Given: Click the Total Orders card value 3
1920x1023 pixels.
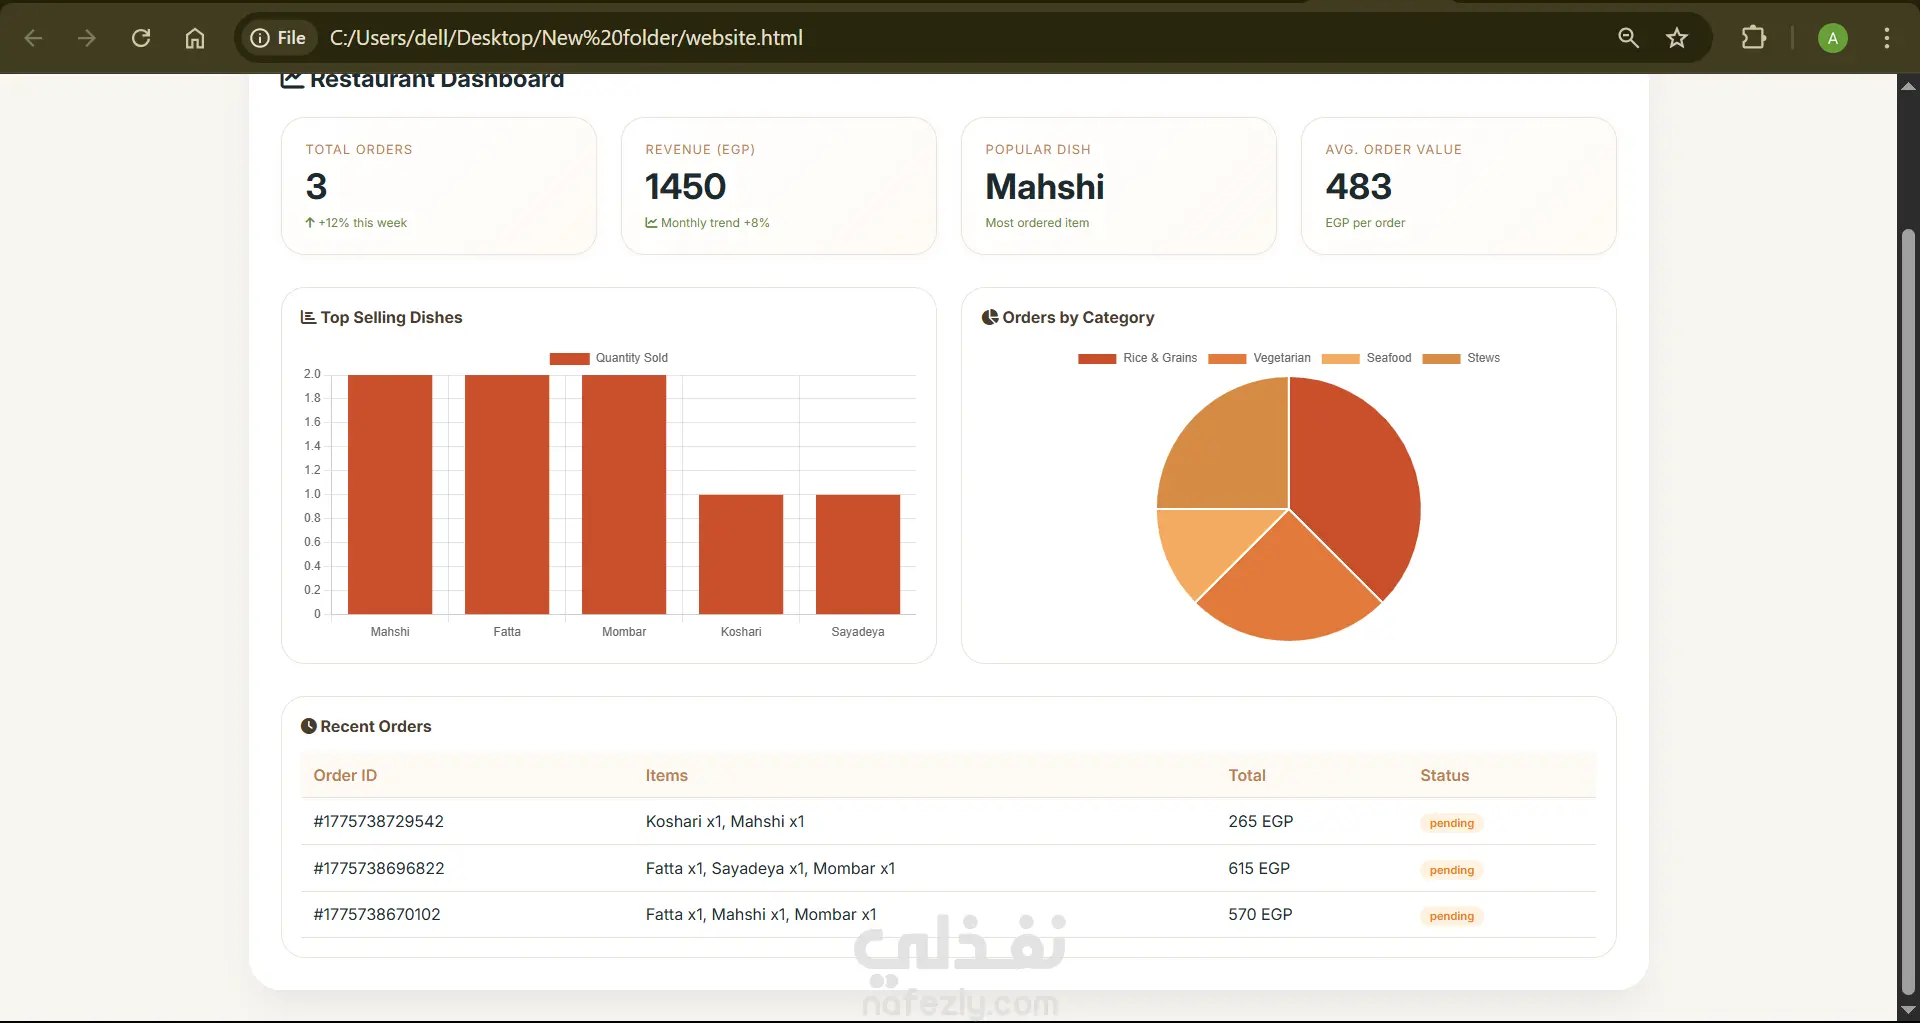Looking at the screenshot, I should [x=316, y=187].
